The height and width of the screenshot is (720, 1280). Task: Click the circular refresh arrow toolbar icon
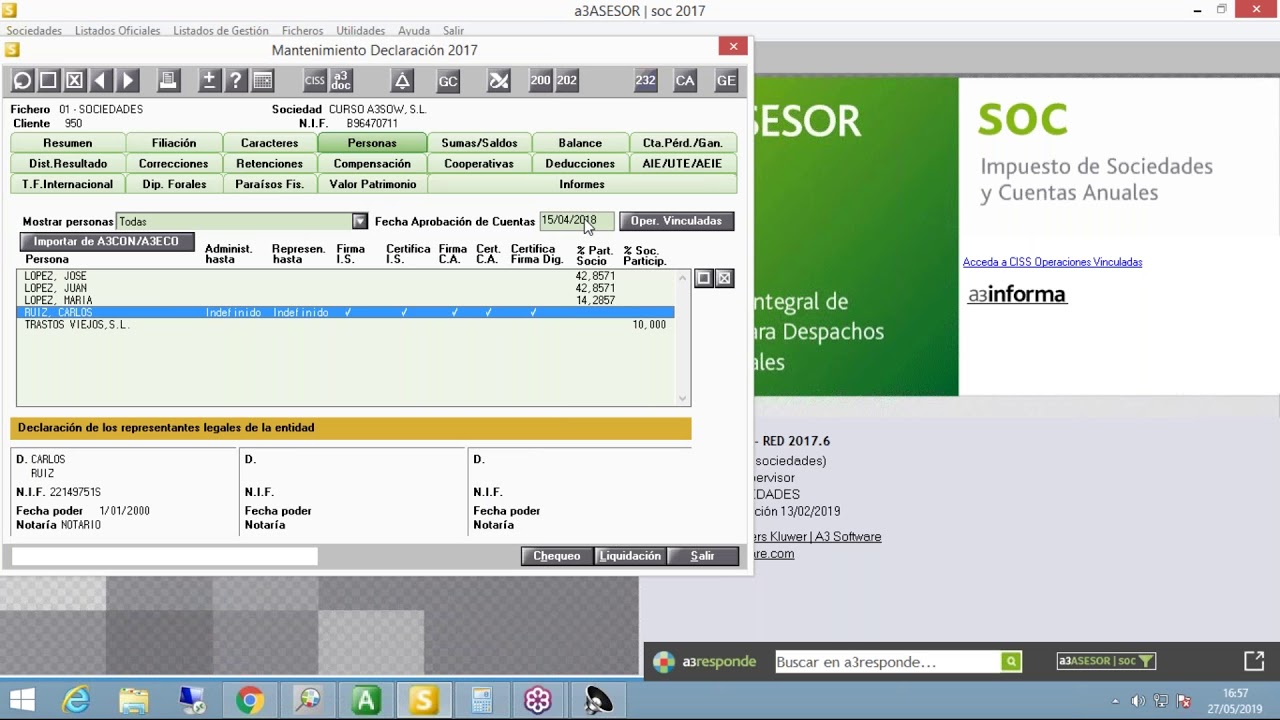click(x=22, y=81)
